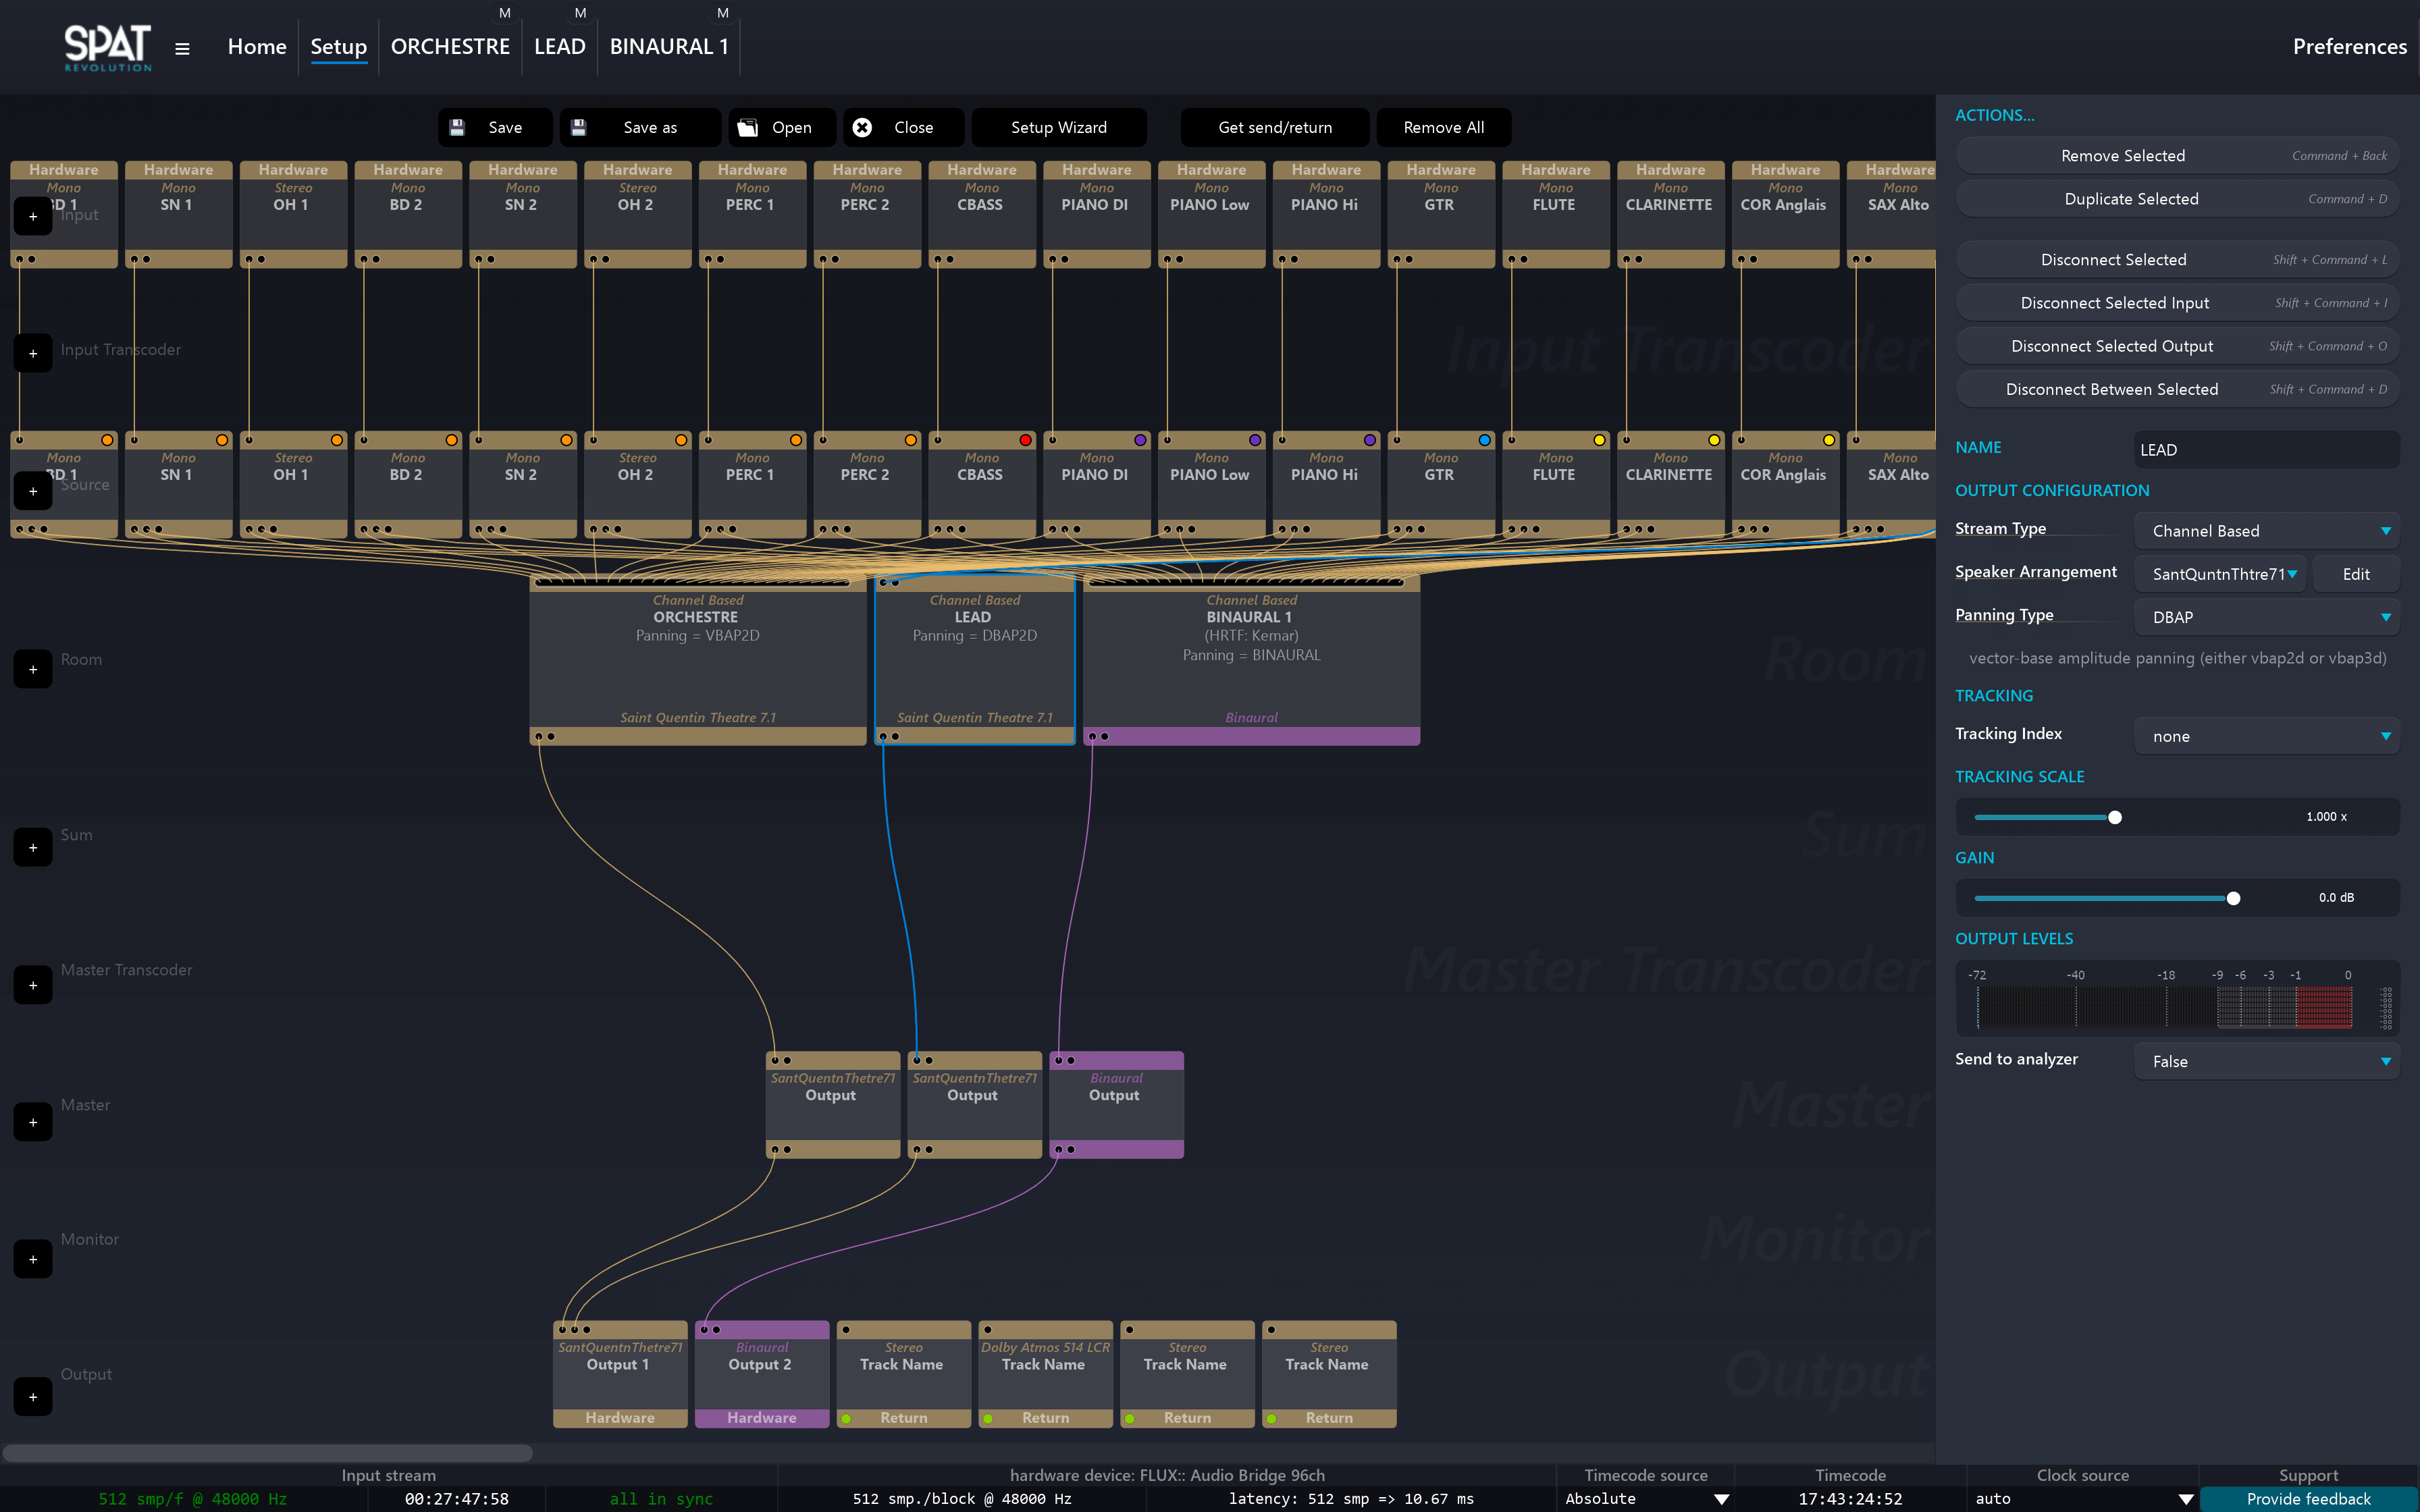Viewport: 2420px width, 1512px height.
Task: Open the Stream Type dropdown
Action: pos(2266,531)
